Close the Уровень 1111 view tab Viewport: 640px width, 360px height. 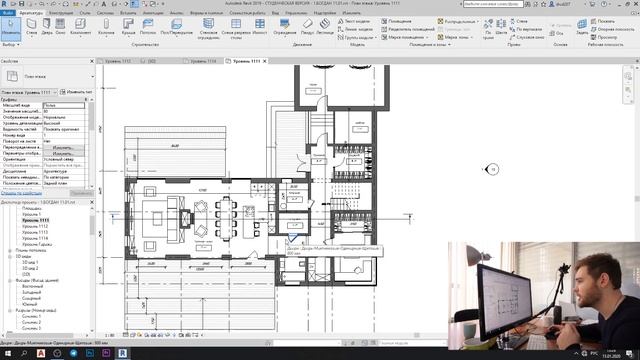coord(264,61)
